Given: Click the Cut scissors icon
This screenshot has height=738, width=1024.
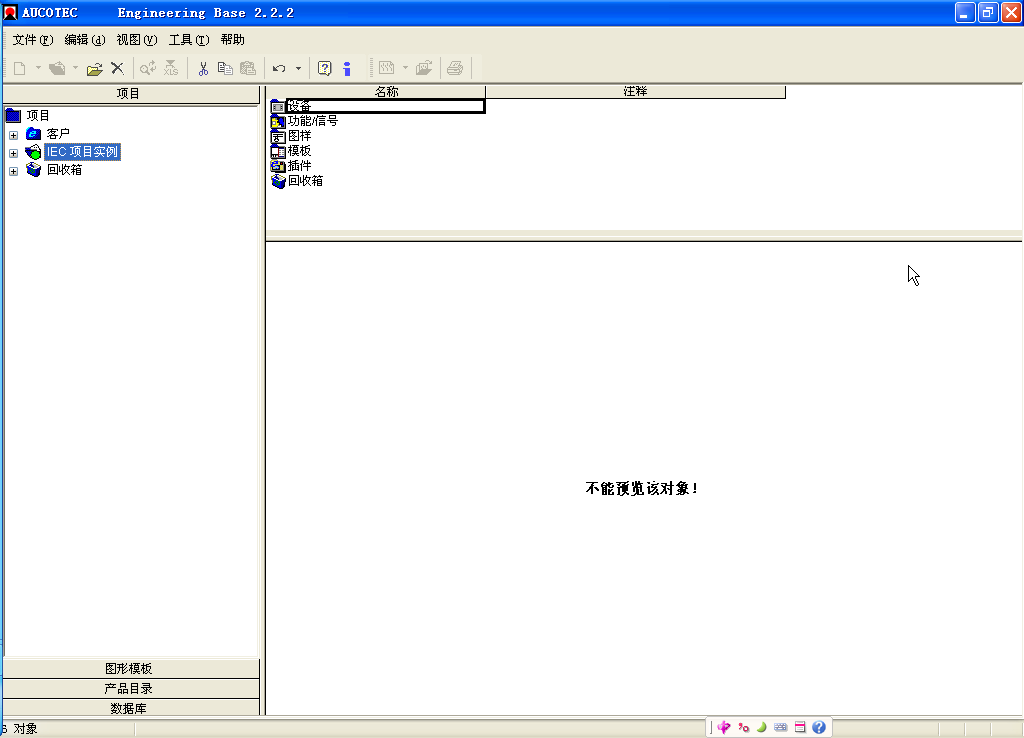Looking at the screenshot, I should 203,68.
